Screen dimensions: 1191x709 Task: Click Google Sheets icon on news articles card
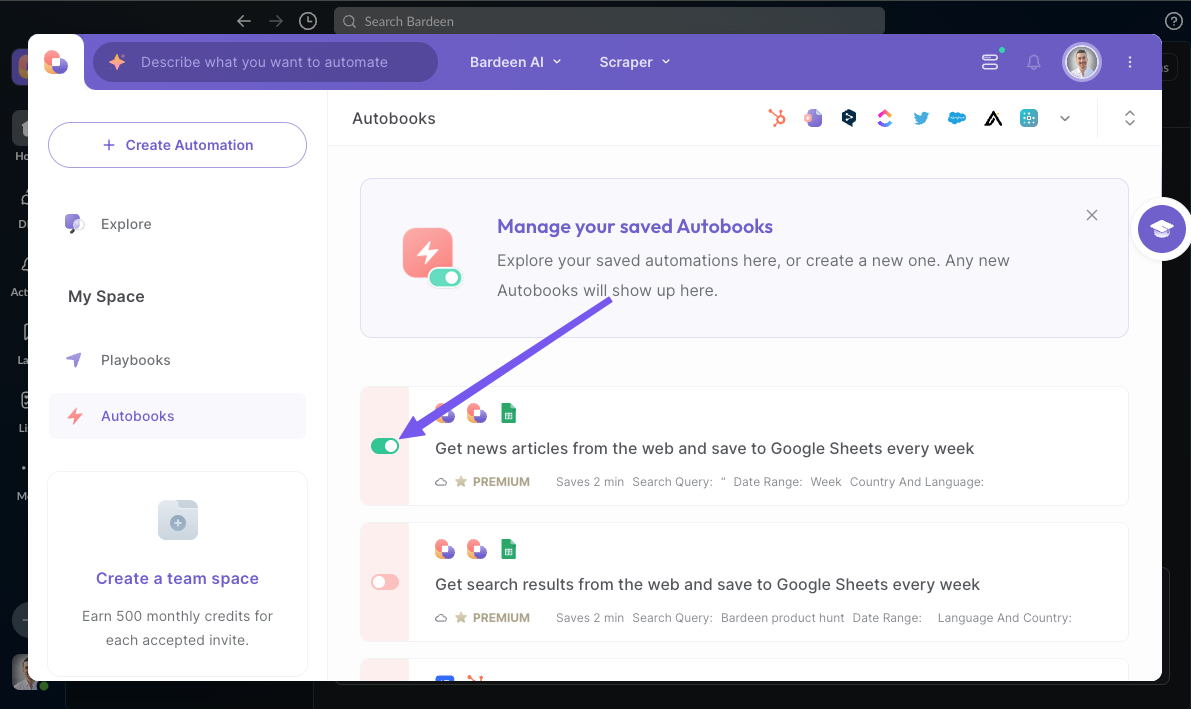pyautogui.click(x=508, y=413)
